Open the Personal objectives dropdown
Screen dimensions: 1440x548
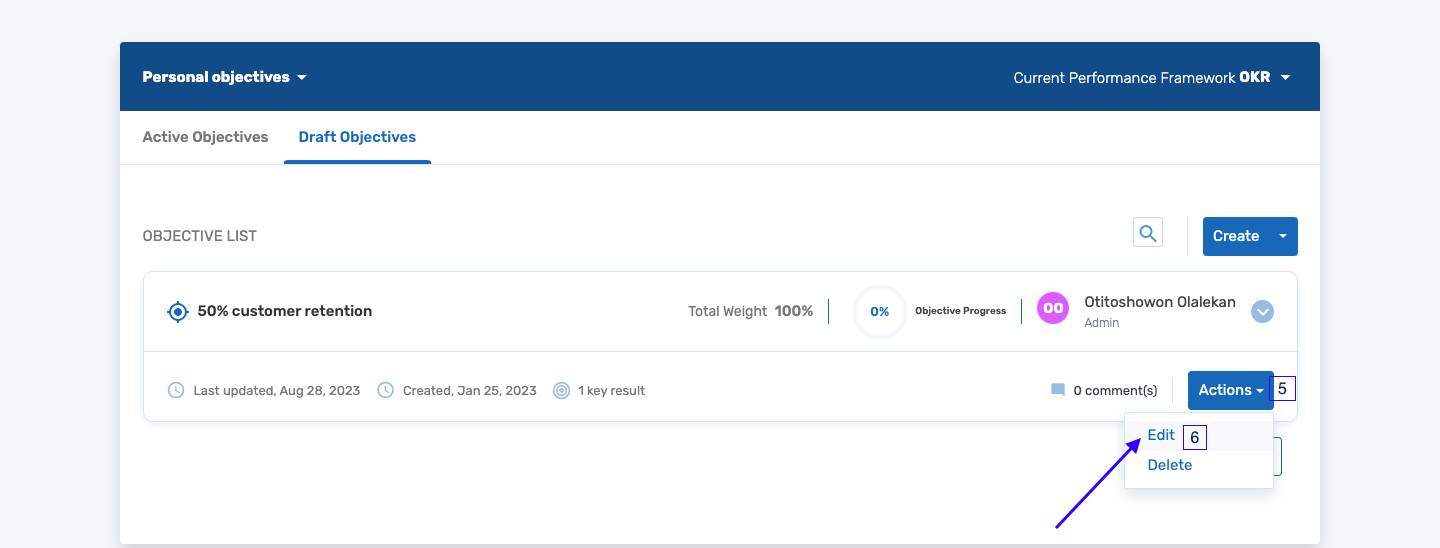pos(224,77)
